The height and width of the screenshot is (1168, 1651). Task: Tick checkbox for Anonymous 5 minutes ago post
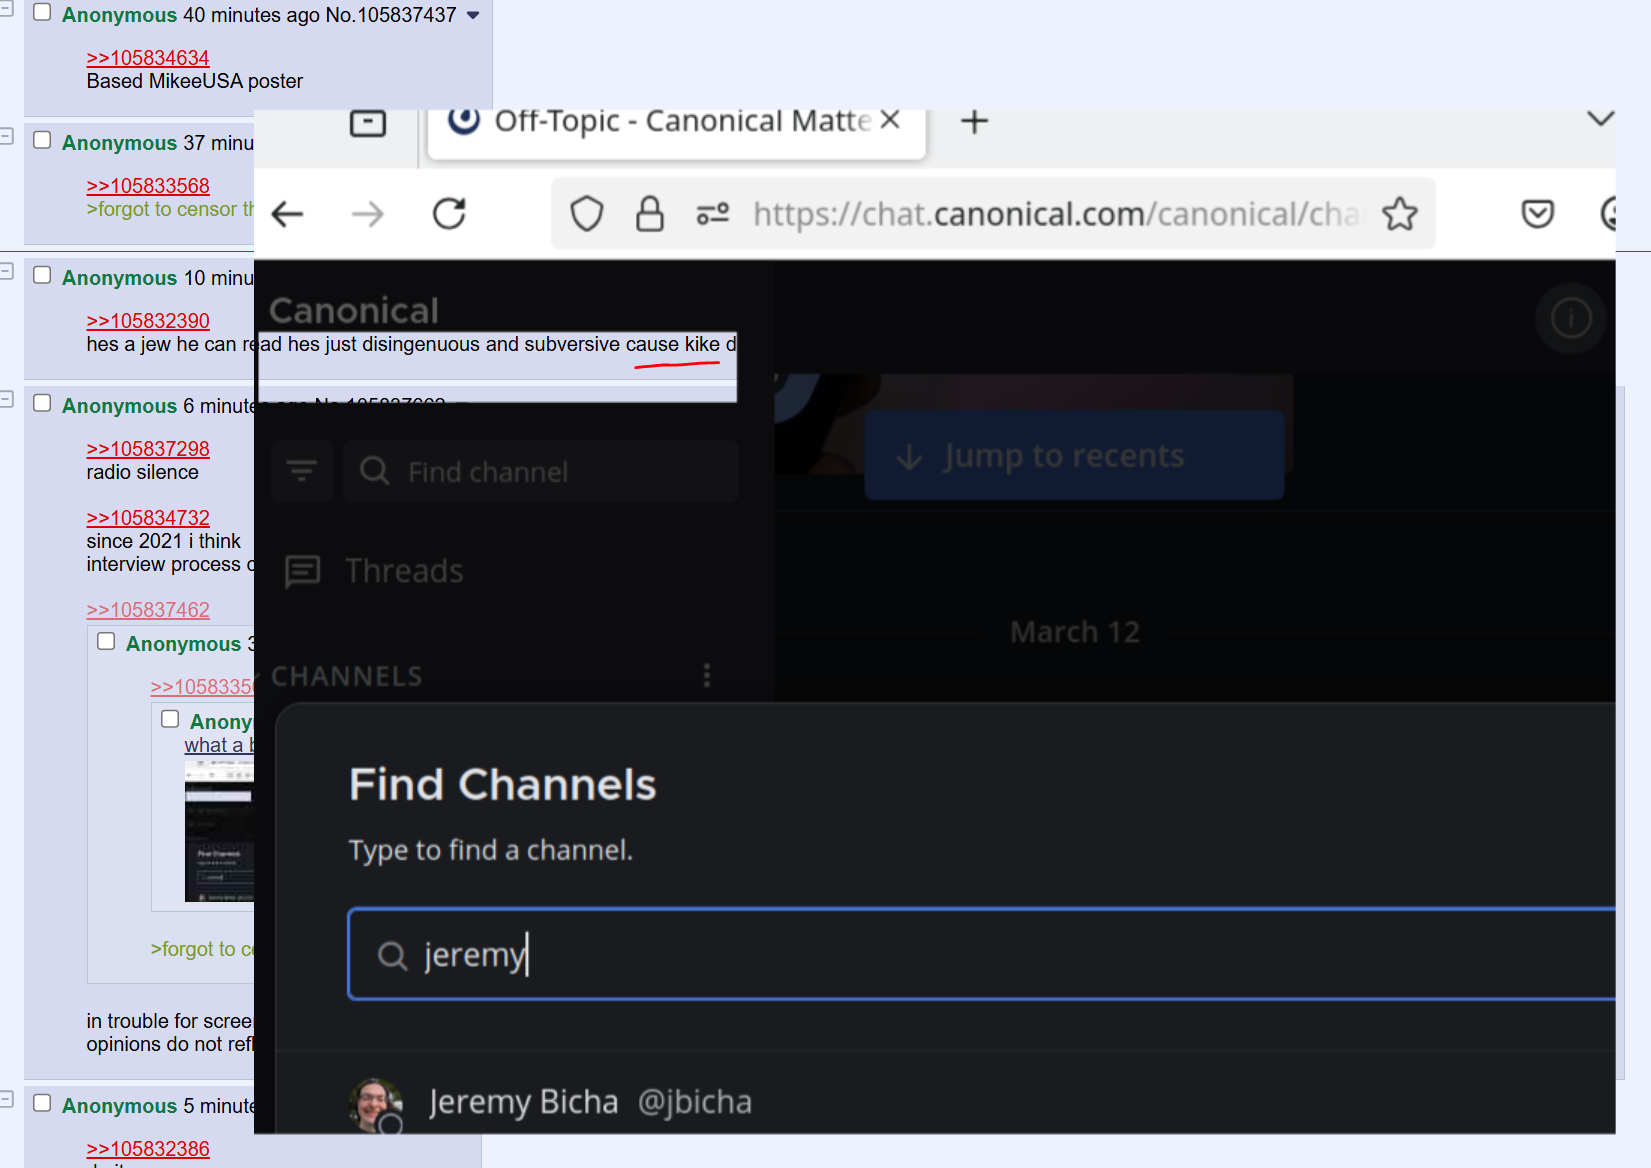(x=42, y=1103)
